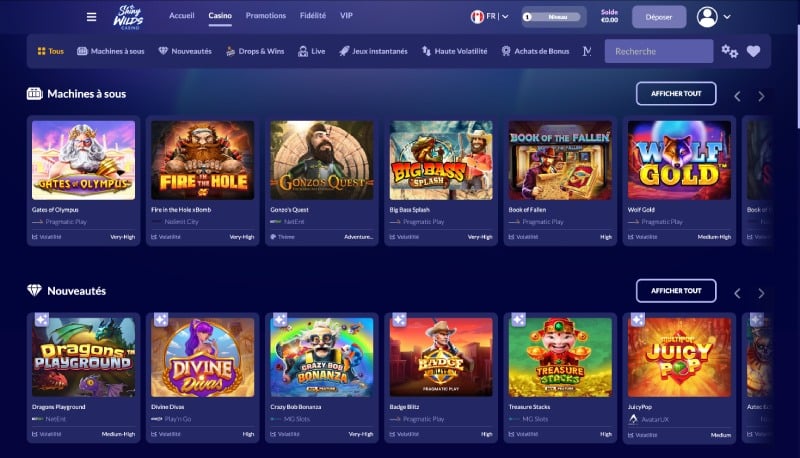Slide Machines à sous carousel to next
Viewport: 800px width, 458px height.
point(761,96)
